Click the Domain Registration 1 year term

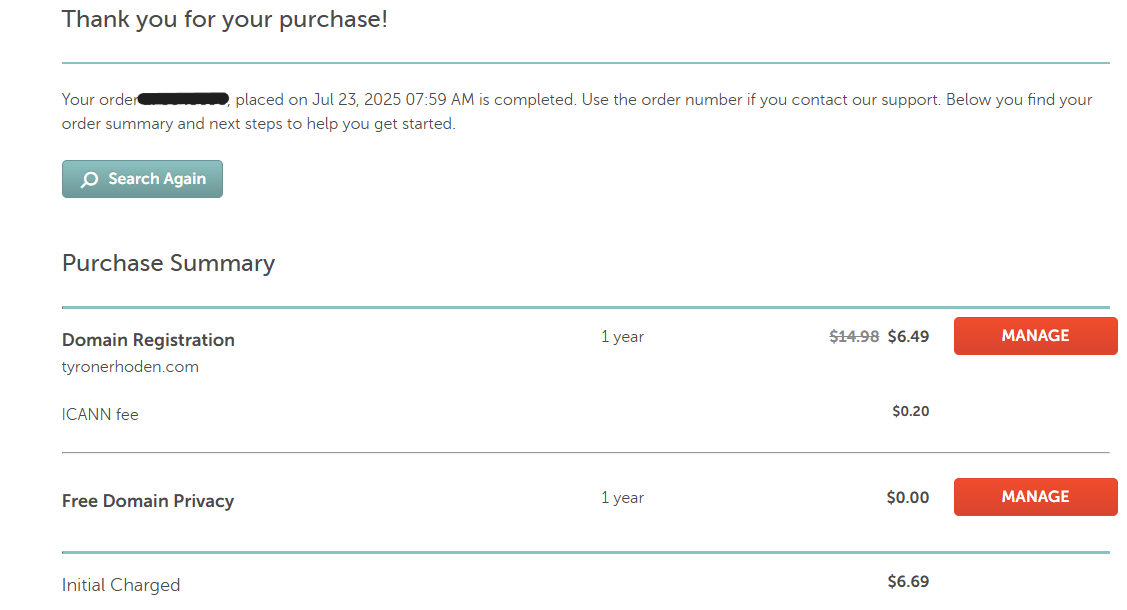(622, 337)
